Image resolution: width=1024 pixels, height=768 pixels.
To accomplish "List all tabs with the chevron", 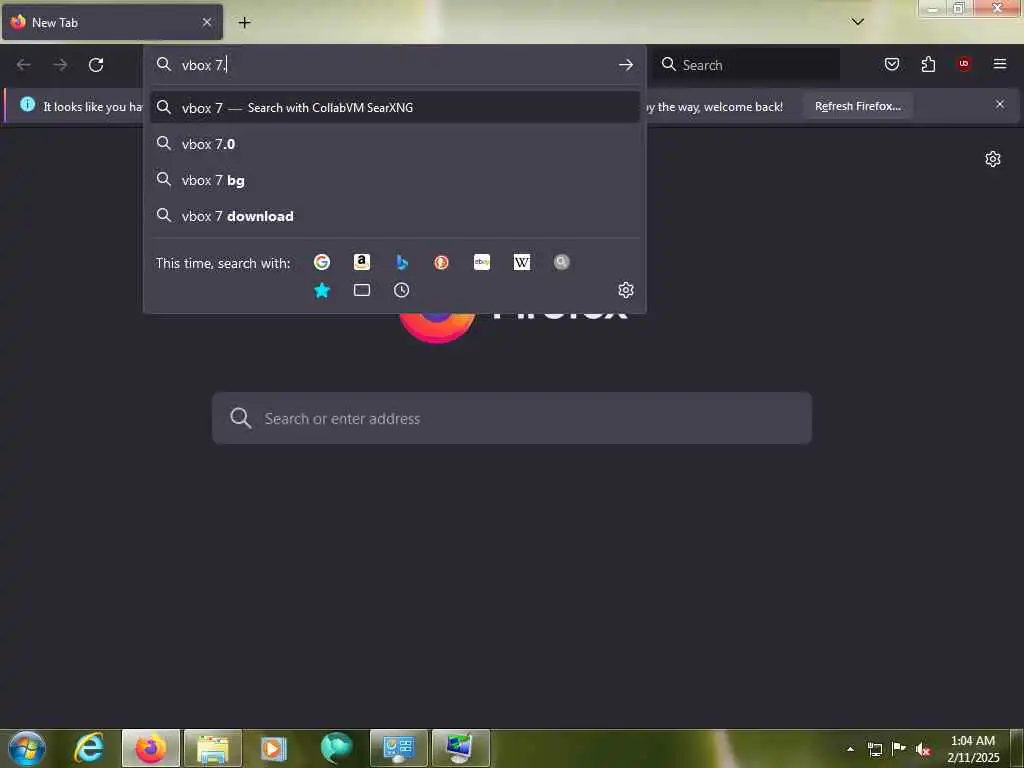I will [x=858, y=22].
